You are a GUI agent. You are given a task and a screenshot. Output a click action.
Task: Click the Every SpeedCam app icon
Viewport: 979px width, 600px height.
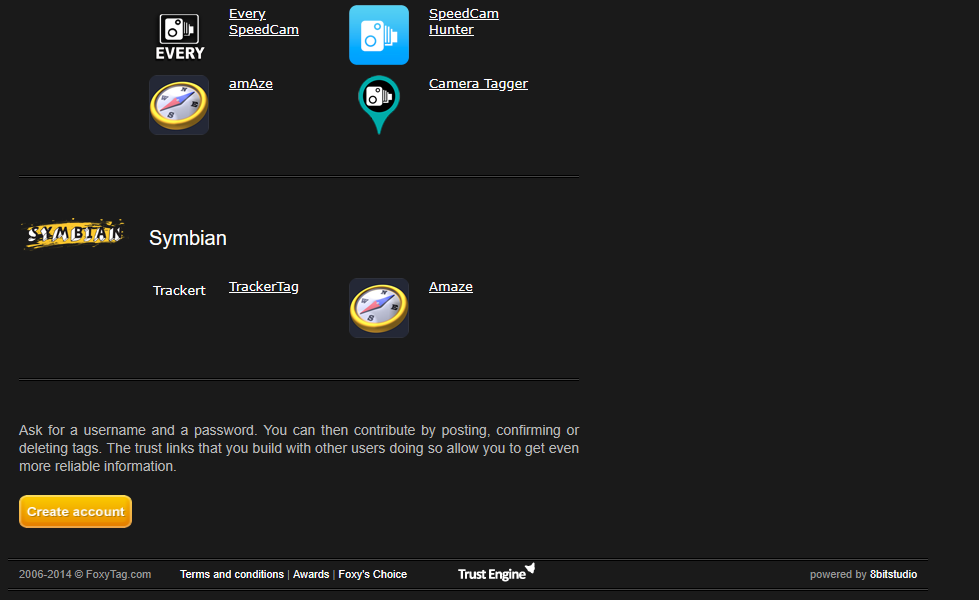(x=179, y=36)
